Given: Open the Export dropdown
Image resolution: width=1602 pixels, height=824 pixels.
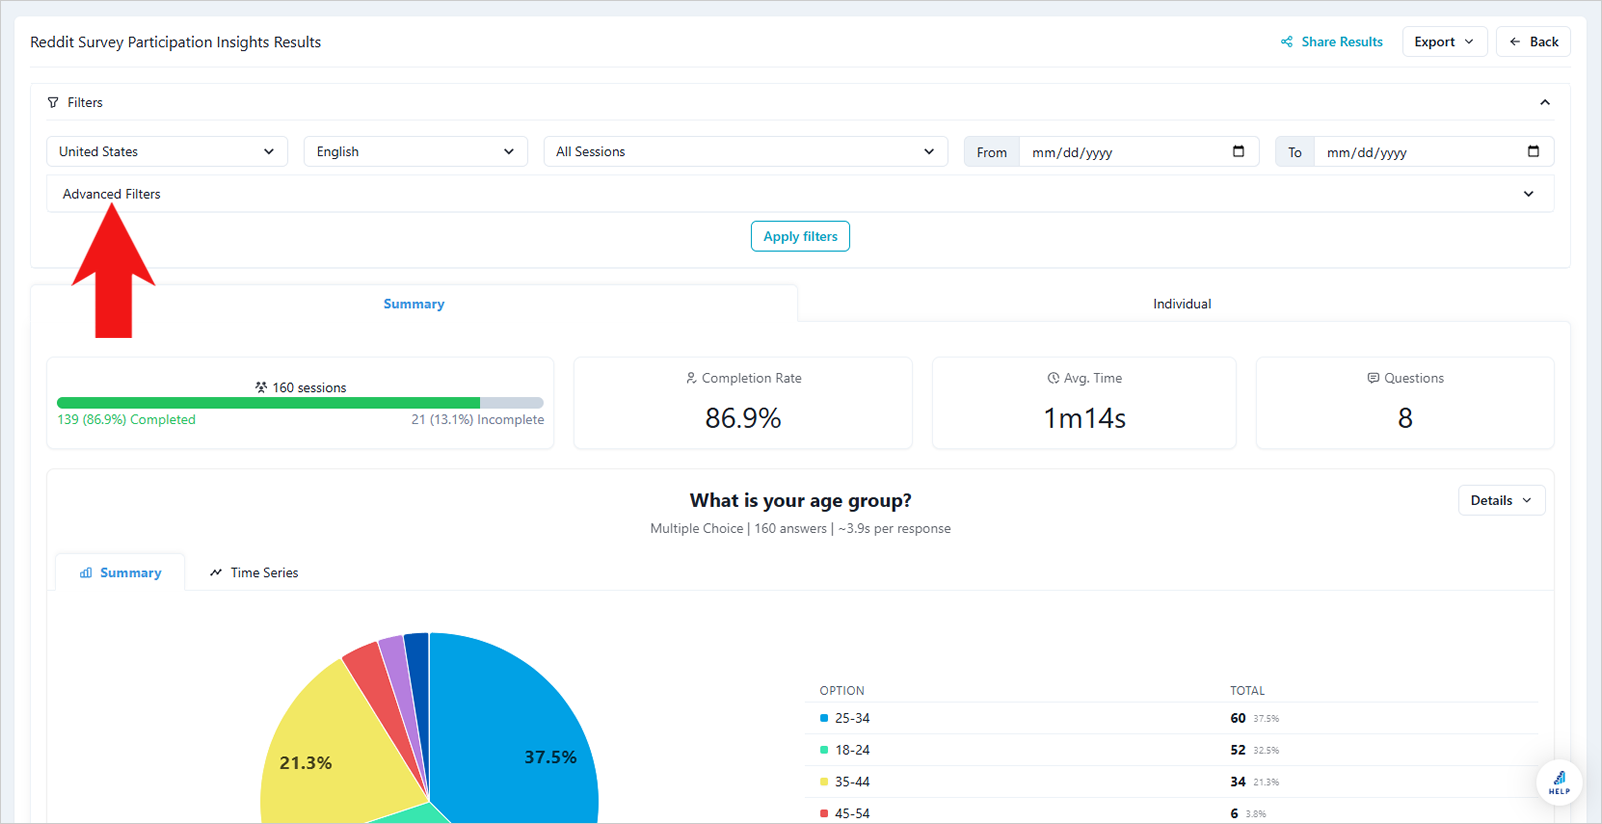Looking at the screenshot, I should pos(1444,42).
